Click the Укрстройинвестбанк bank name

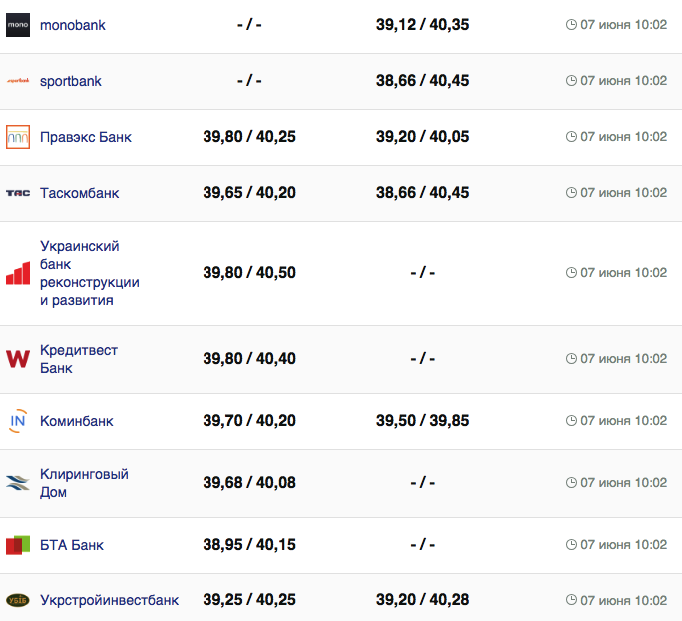click(110, 600)
